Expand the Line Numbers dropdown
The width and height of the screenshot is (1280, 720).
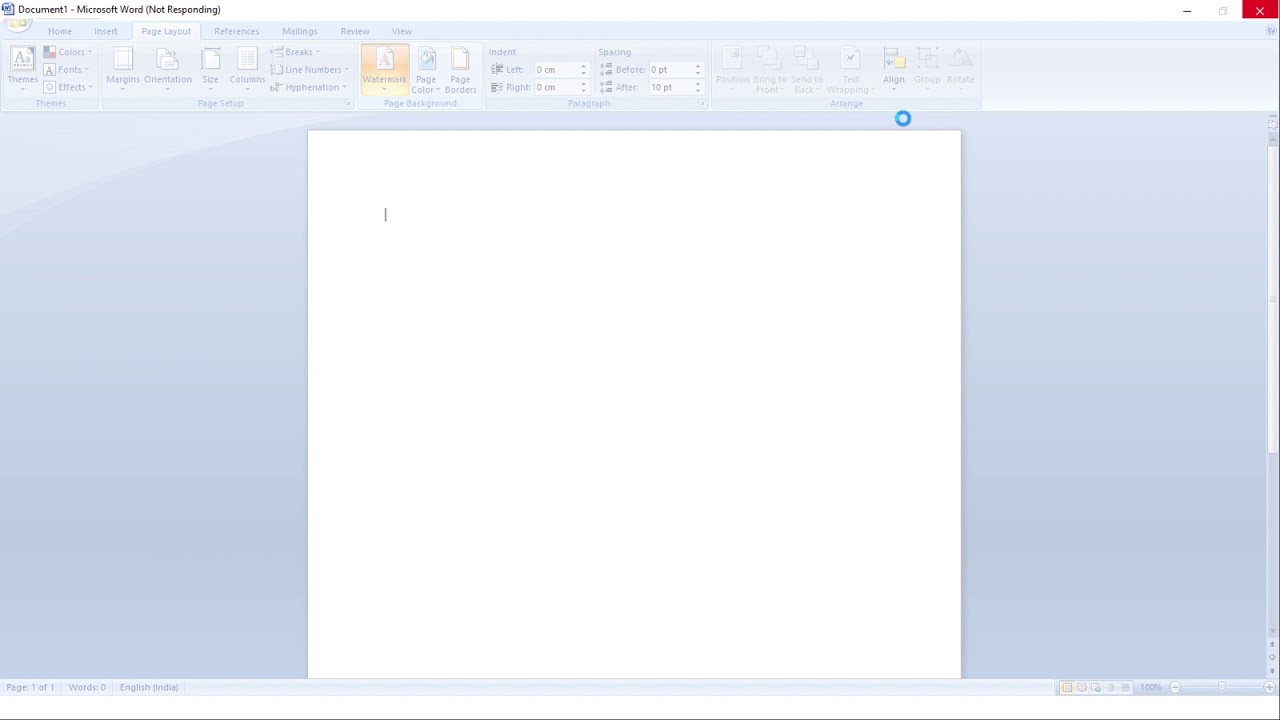(x=309, y=70)
